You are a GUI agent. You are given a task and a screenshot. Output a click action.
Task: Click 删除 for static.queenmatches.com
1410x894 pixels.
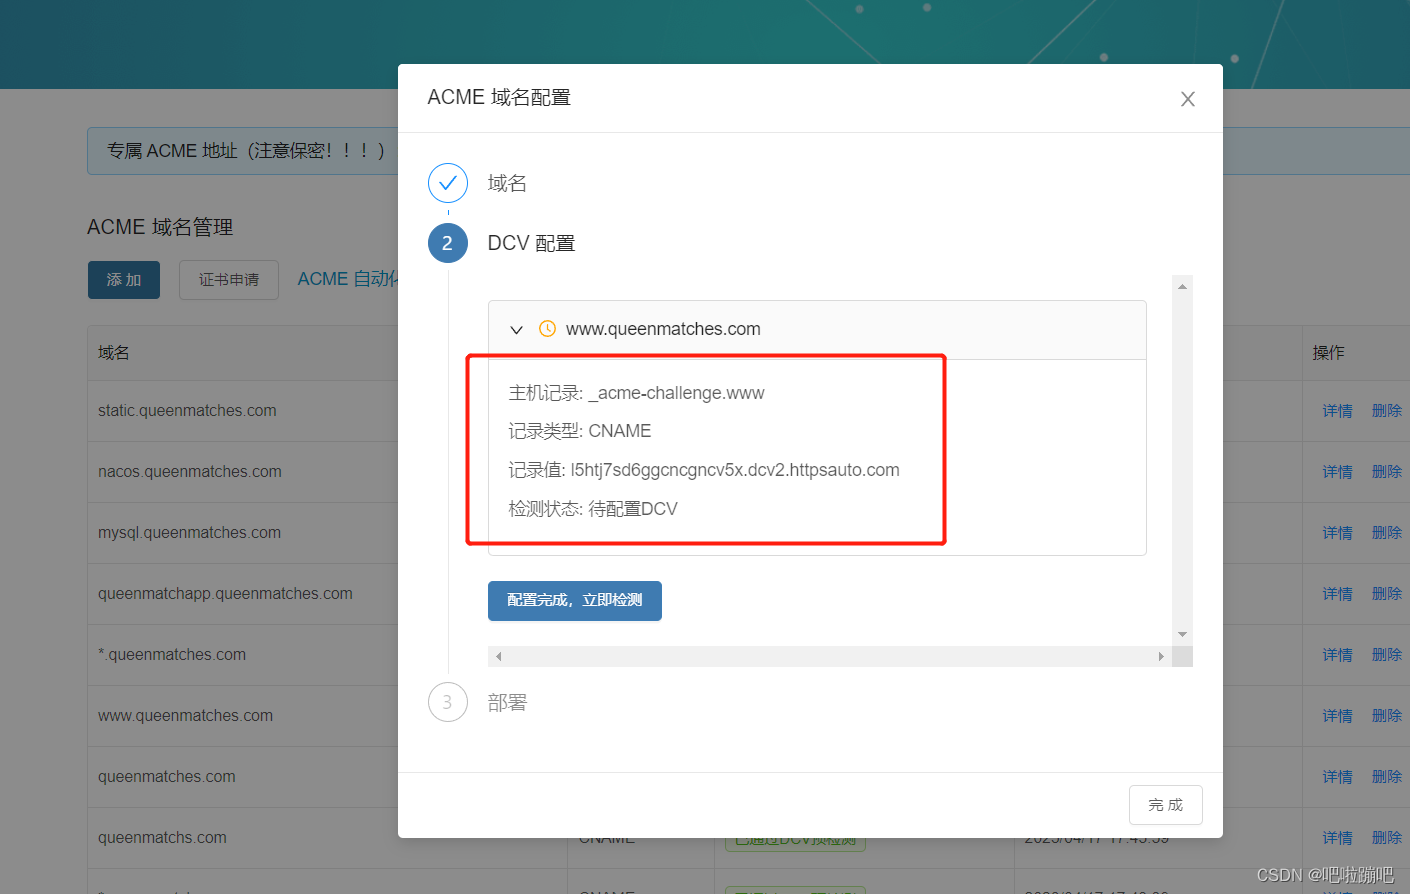tap(1386, 410)
